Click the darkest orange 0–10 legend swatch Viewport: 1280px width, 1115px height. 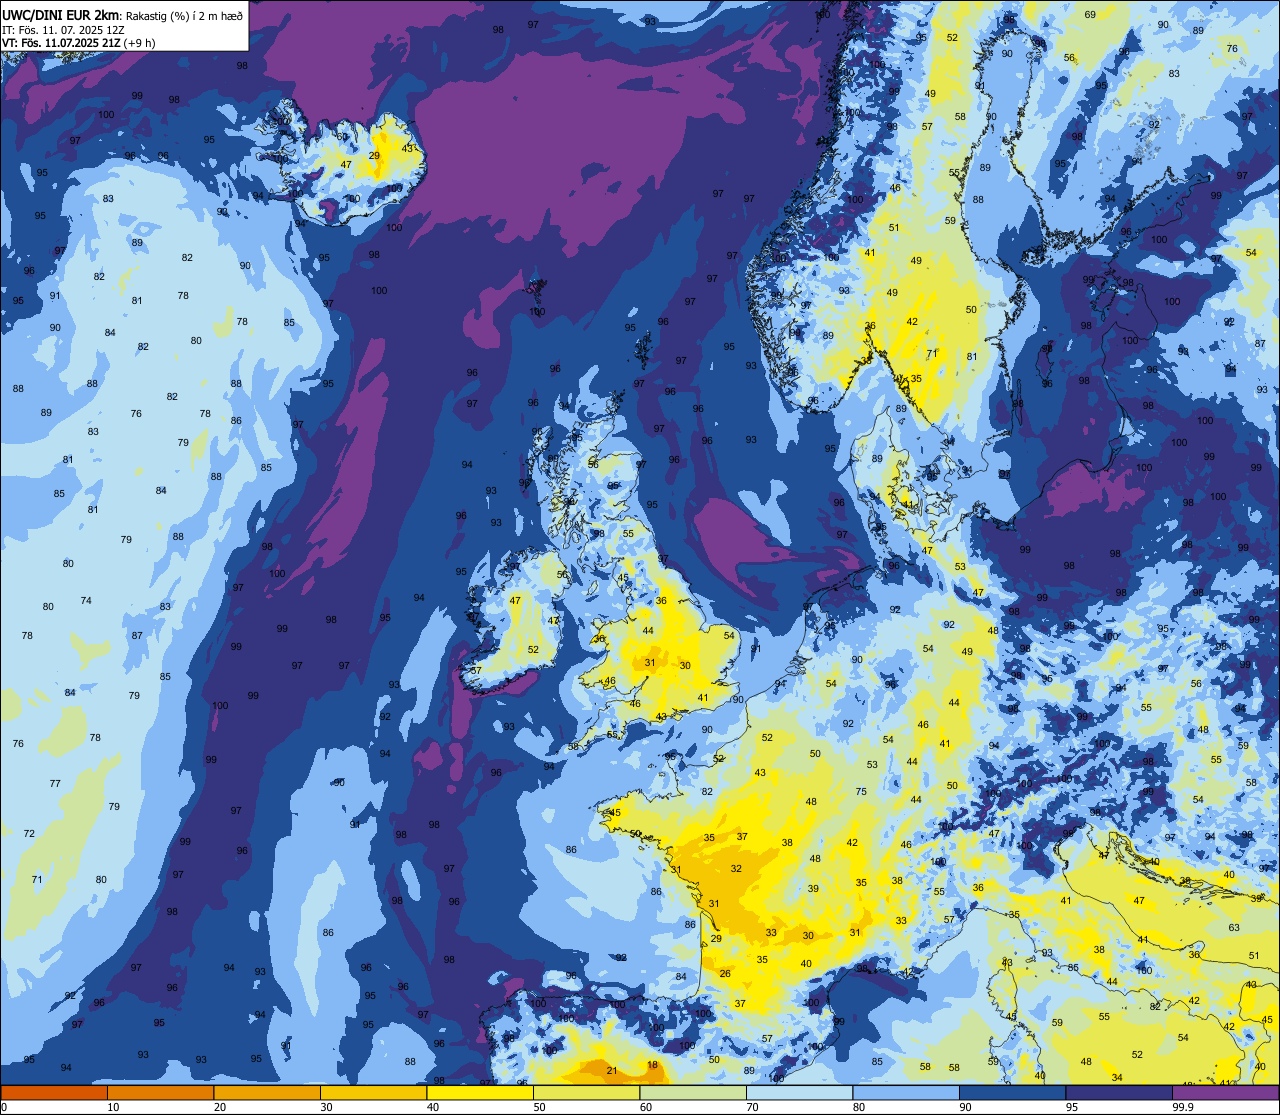click(54, 1092)
